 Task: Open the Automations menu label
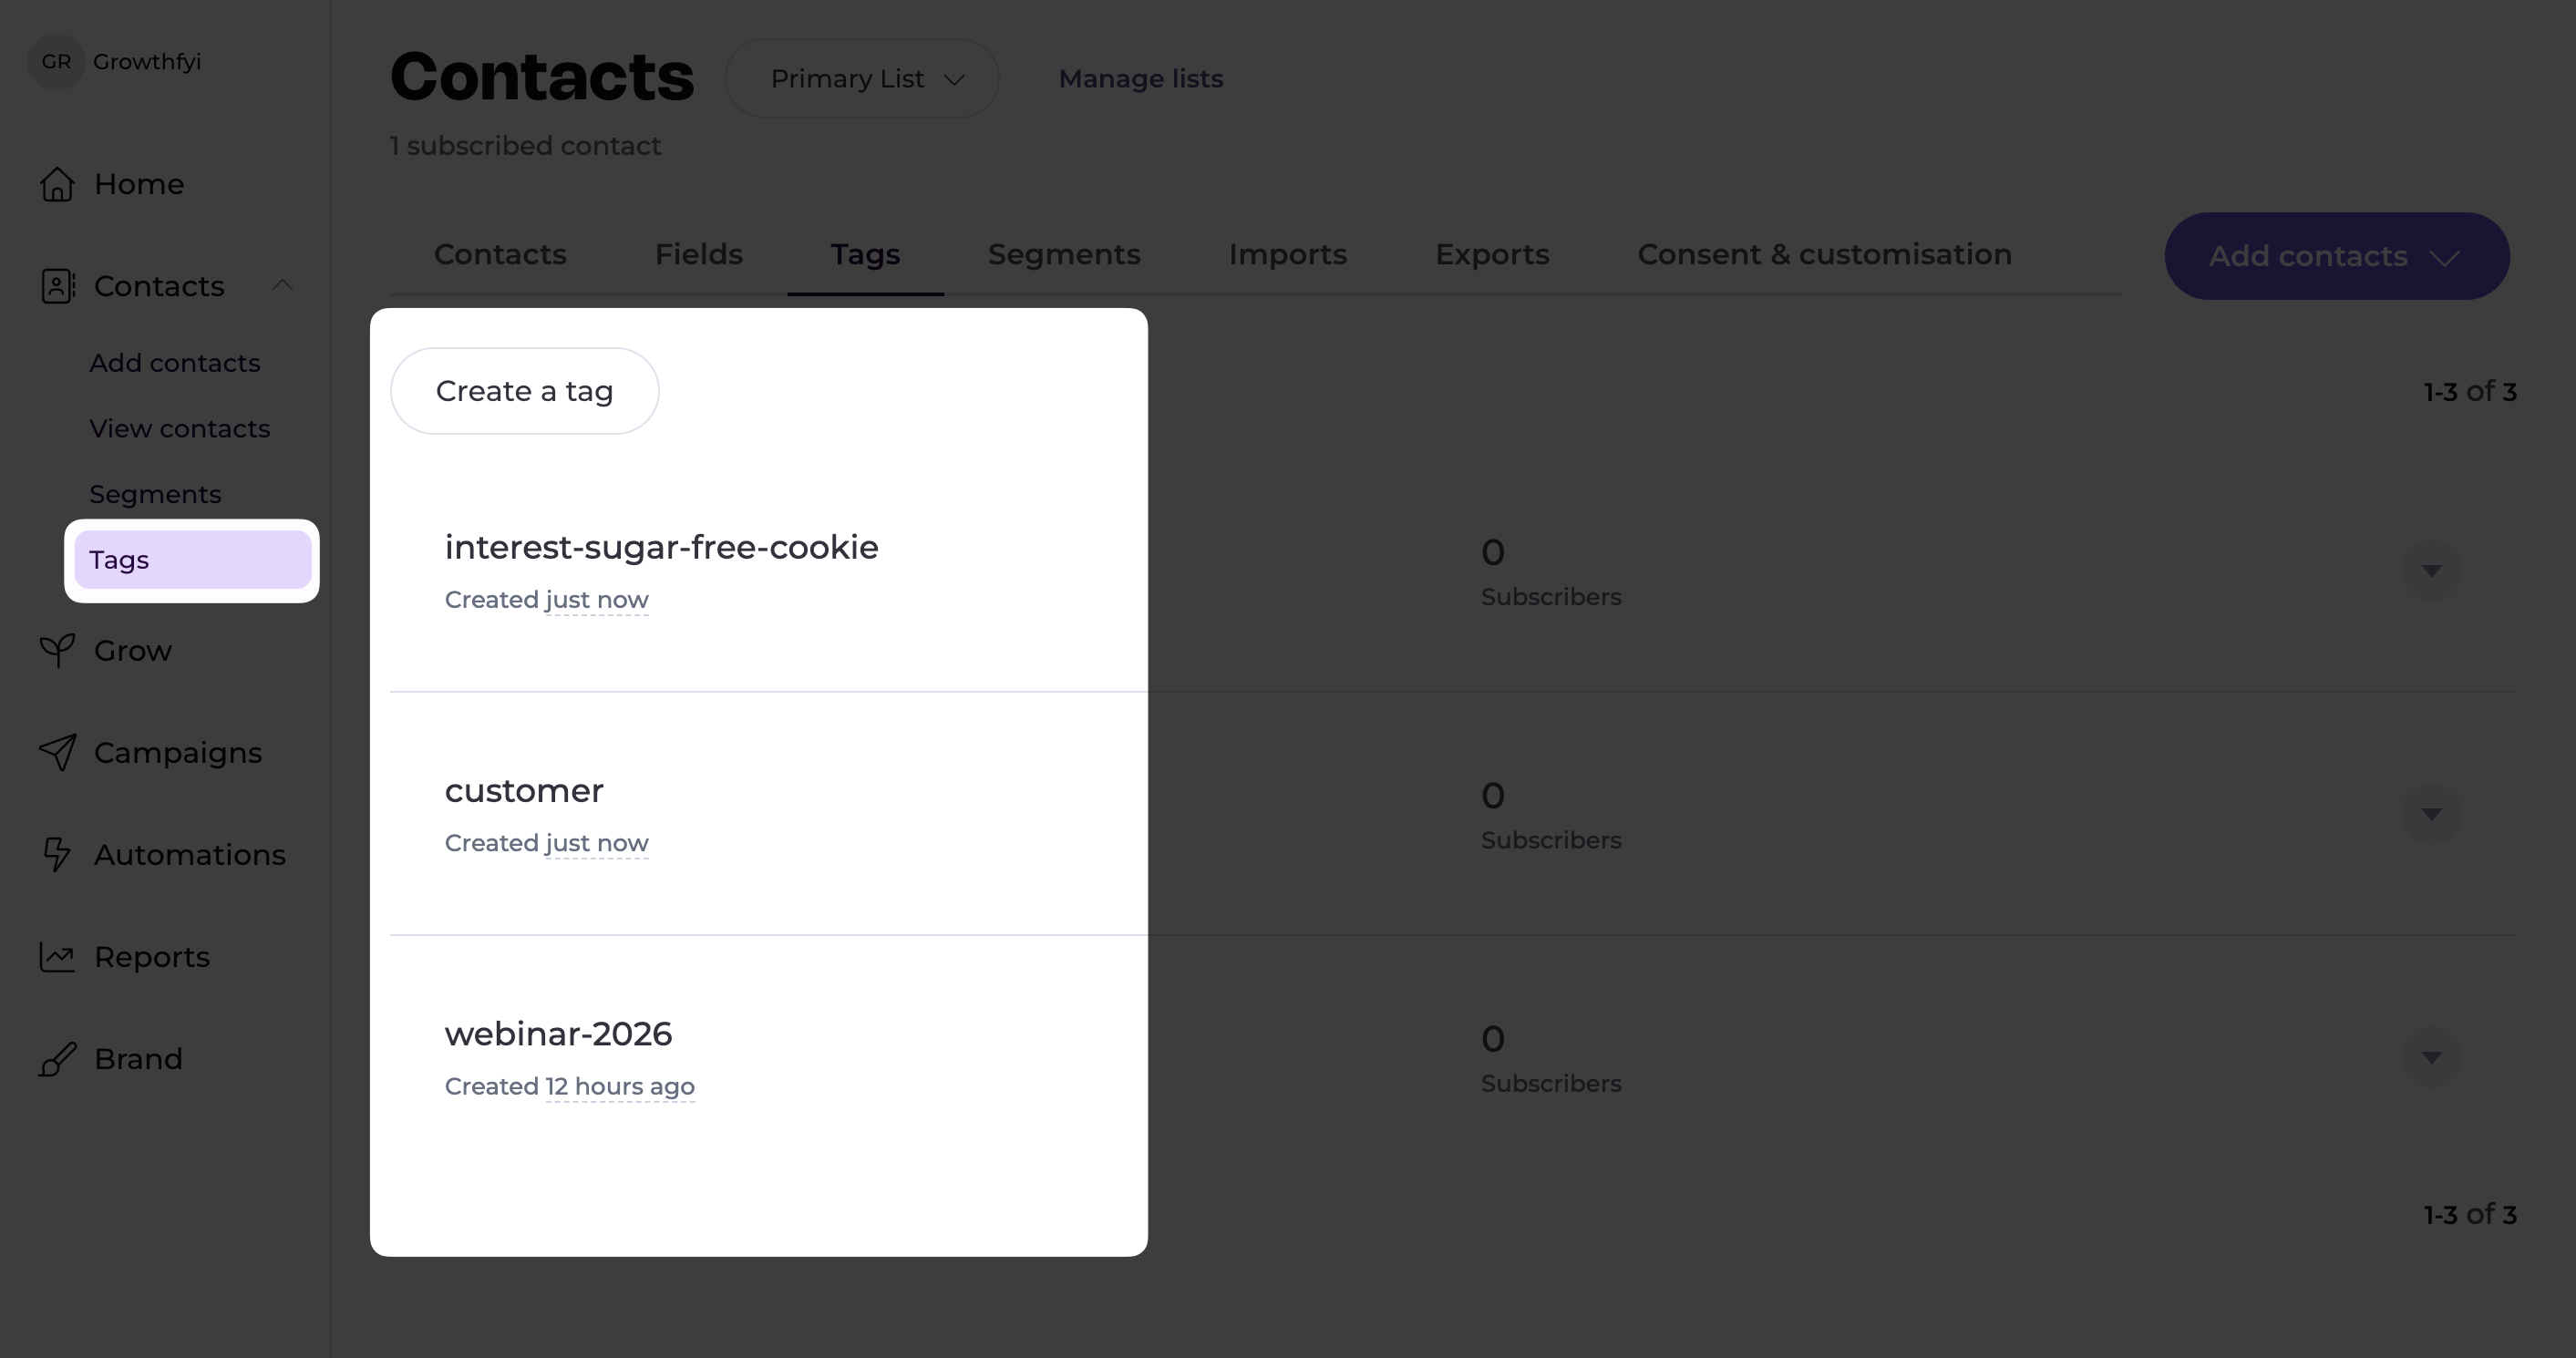tap(190, 855)
